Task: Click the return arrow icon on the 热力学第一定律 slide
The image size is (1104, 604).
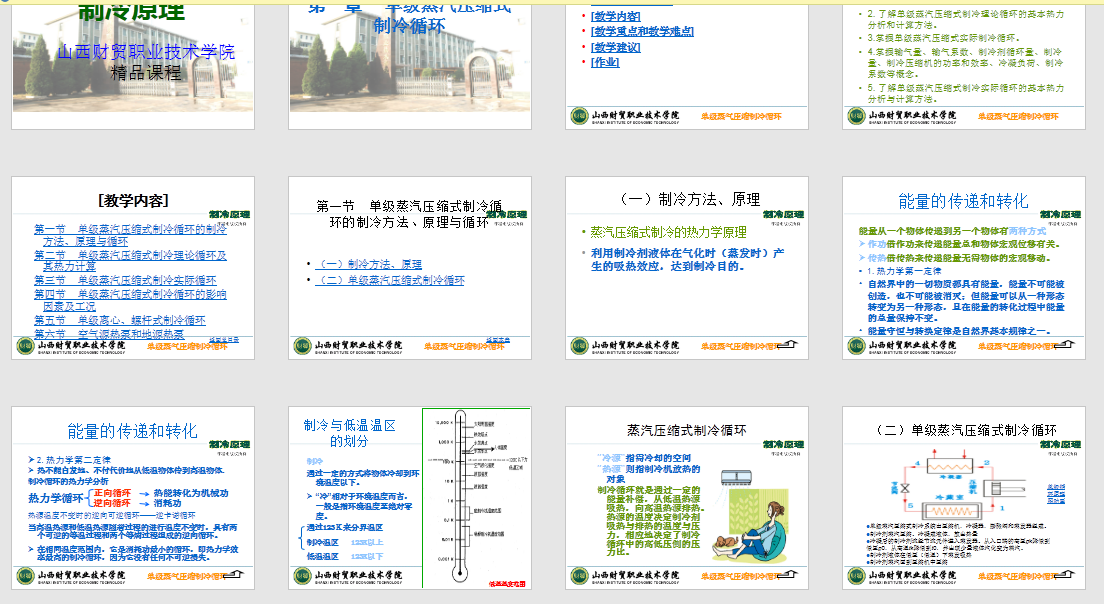Action: (x=1064, y=344)
